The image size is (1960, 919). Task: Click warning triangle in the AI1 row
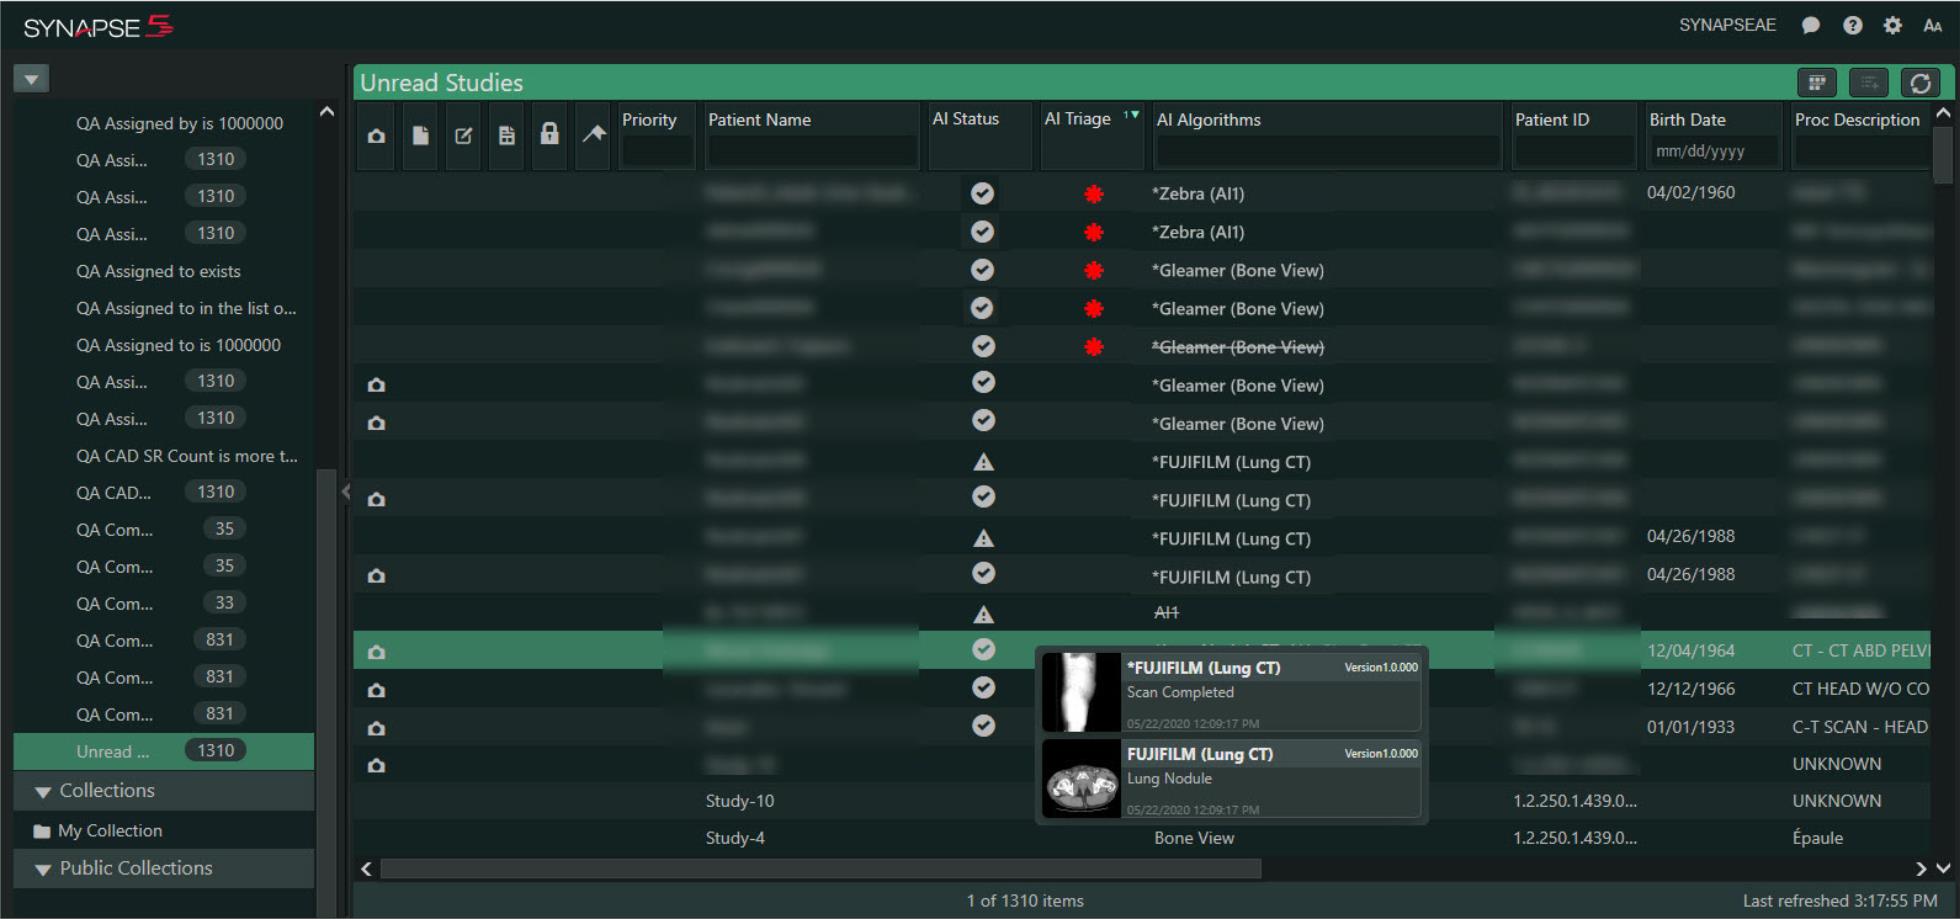coord(983,614)
